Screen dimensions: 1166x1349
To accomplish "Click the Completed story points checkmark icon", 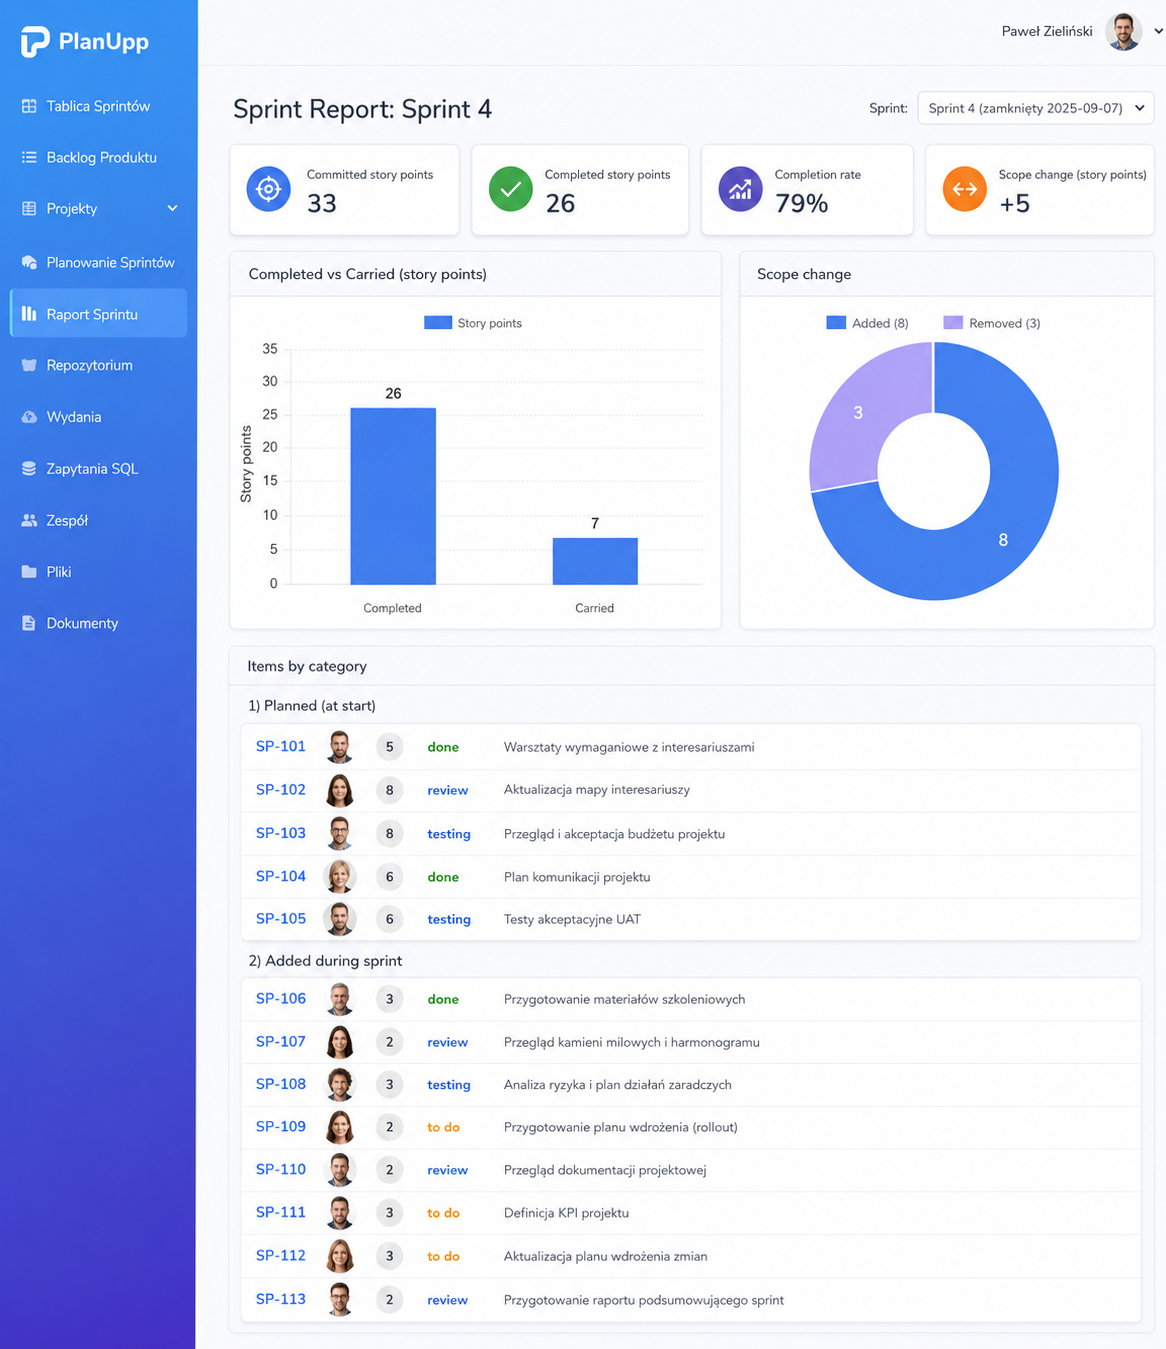I will coord(510,189).
